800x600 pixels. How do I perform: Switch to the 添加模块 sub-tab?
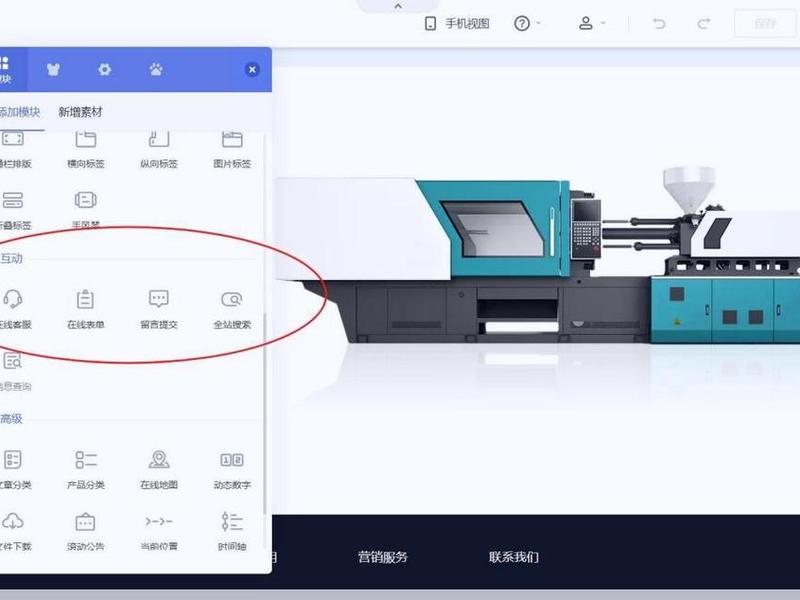(19, 112)
